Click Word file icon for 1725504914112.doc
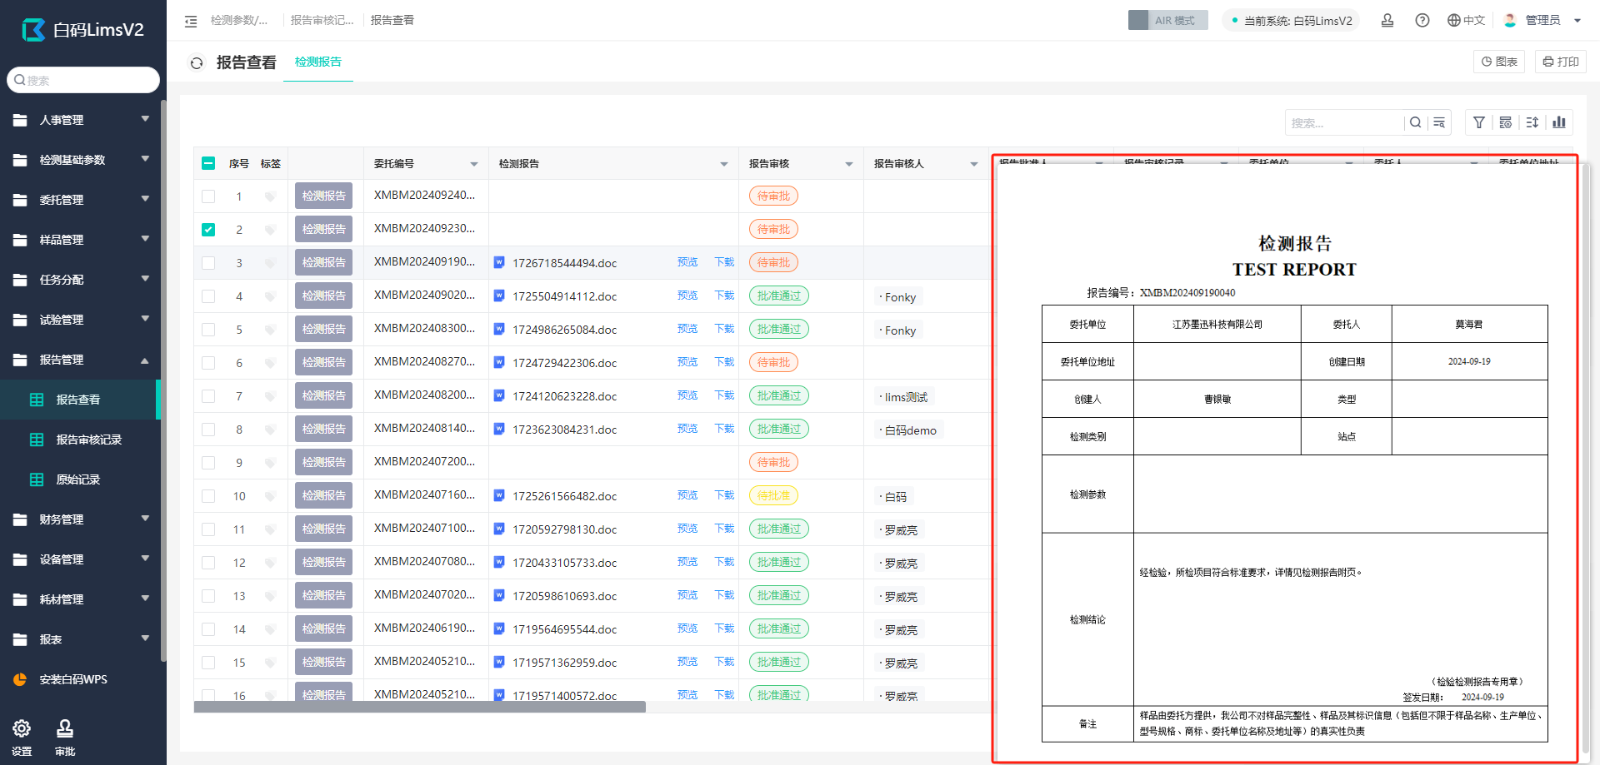The height and width of the screenshot is (765, 1600). (x=499, y=296)
